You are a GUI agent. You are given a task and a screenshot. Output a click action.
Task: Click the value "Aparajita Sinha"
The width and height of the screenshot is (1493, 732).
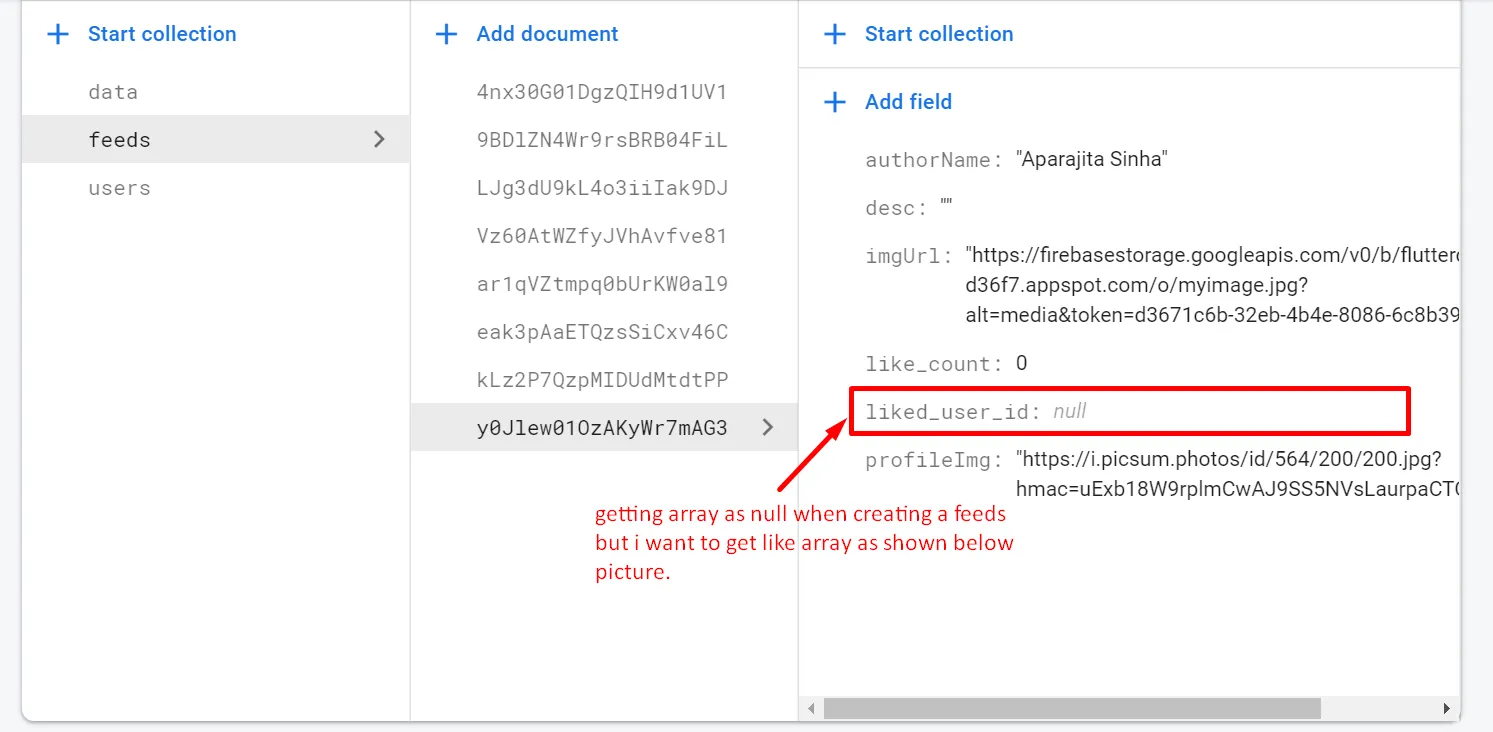(x=1092, y=160)
